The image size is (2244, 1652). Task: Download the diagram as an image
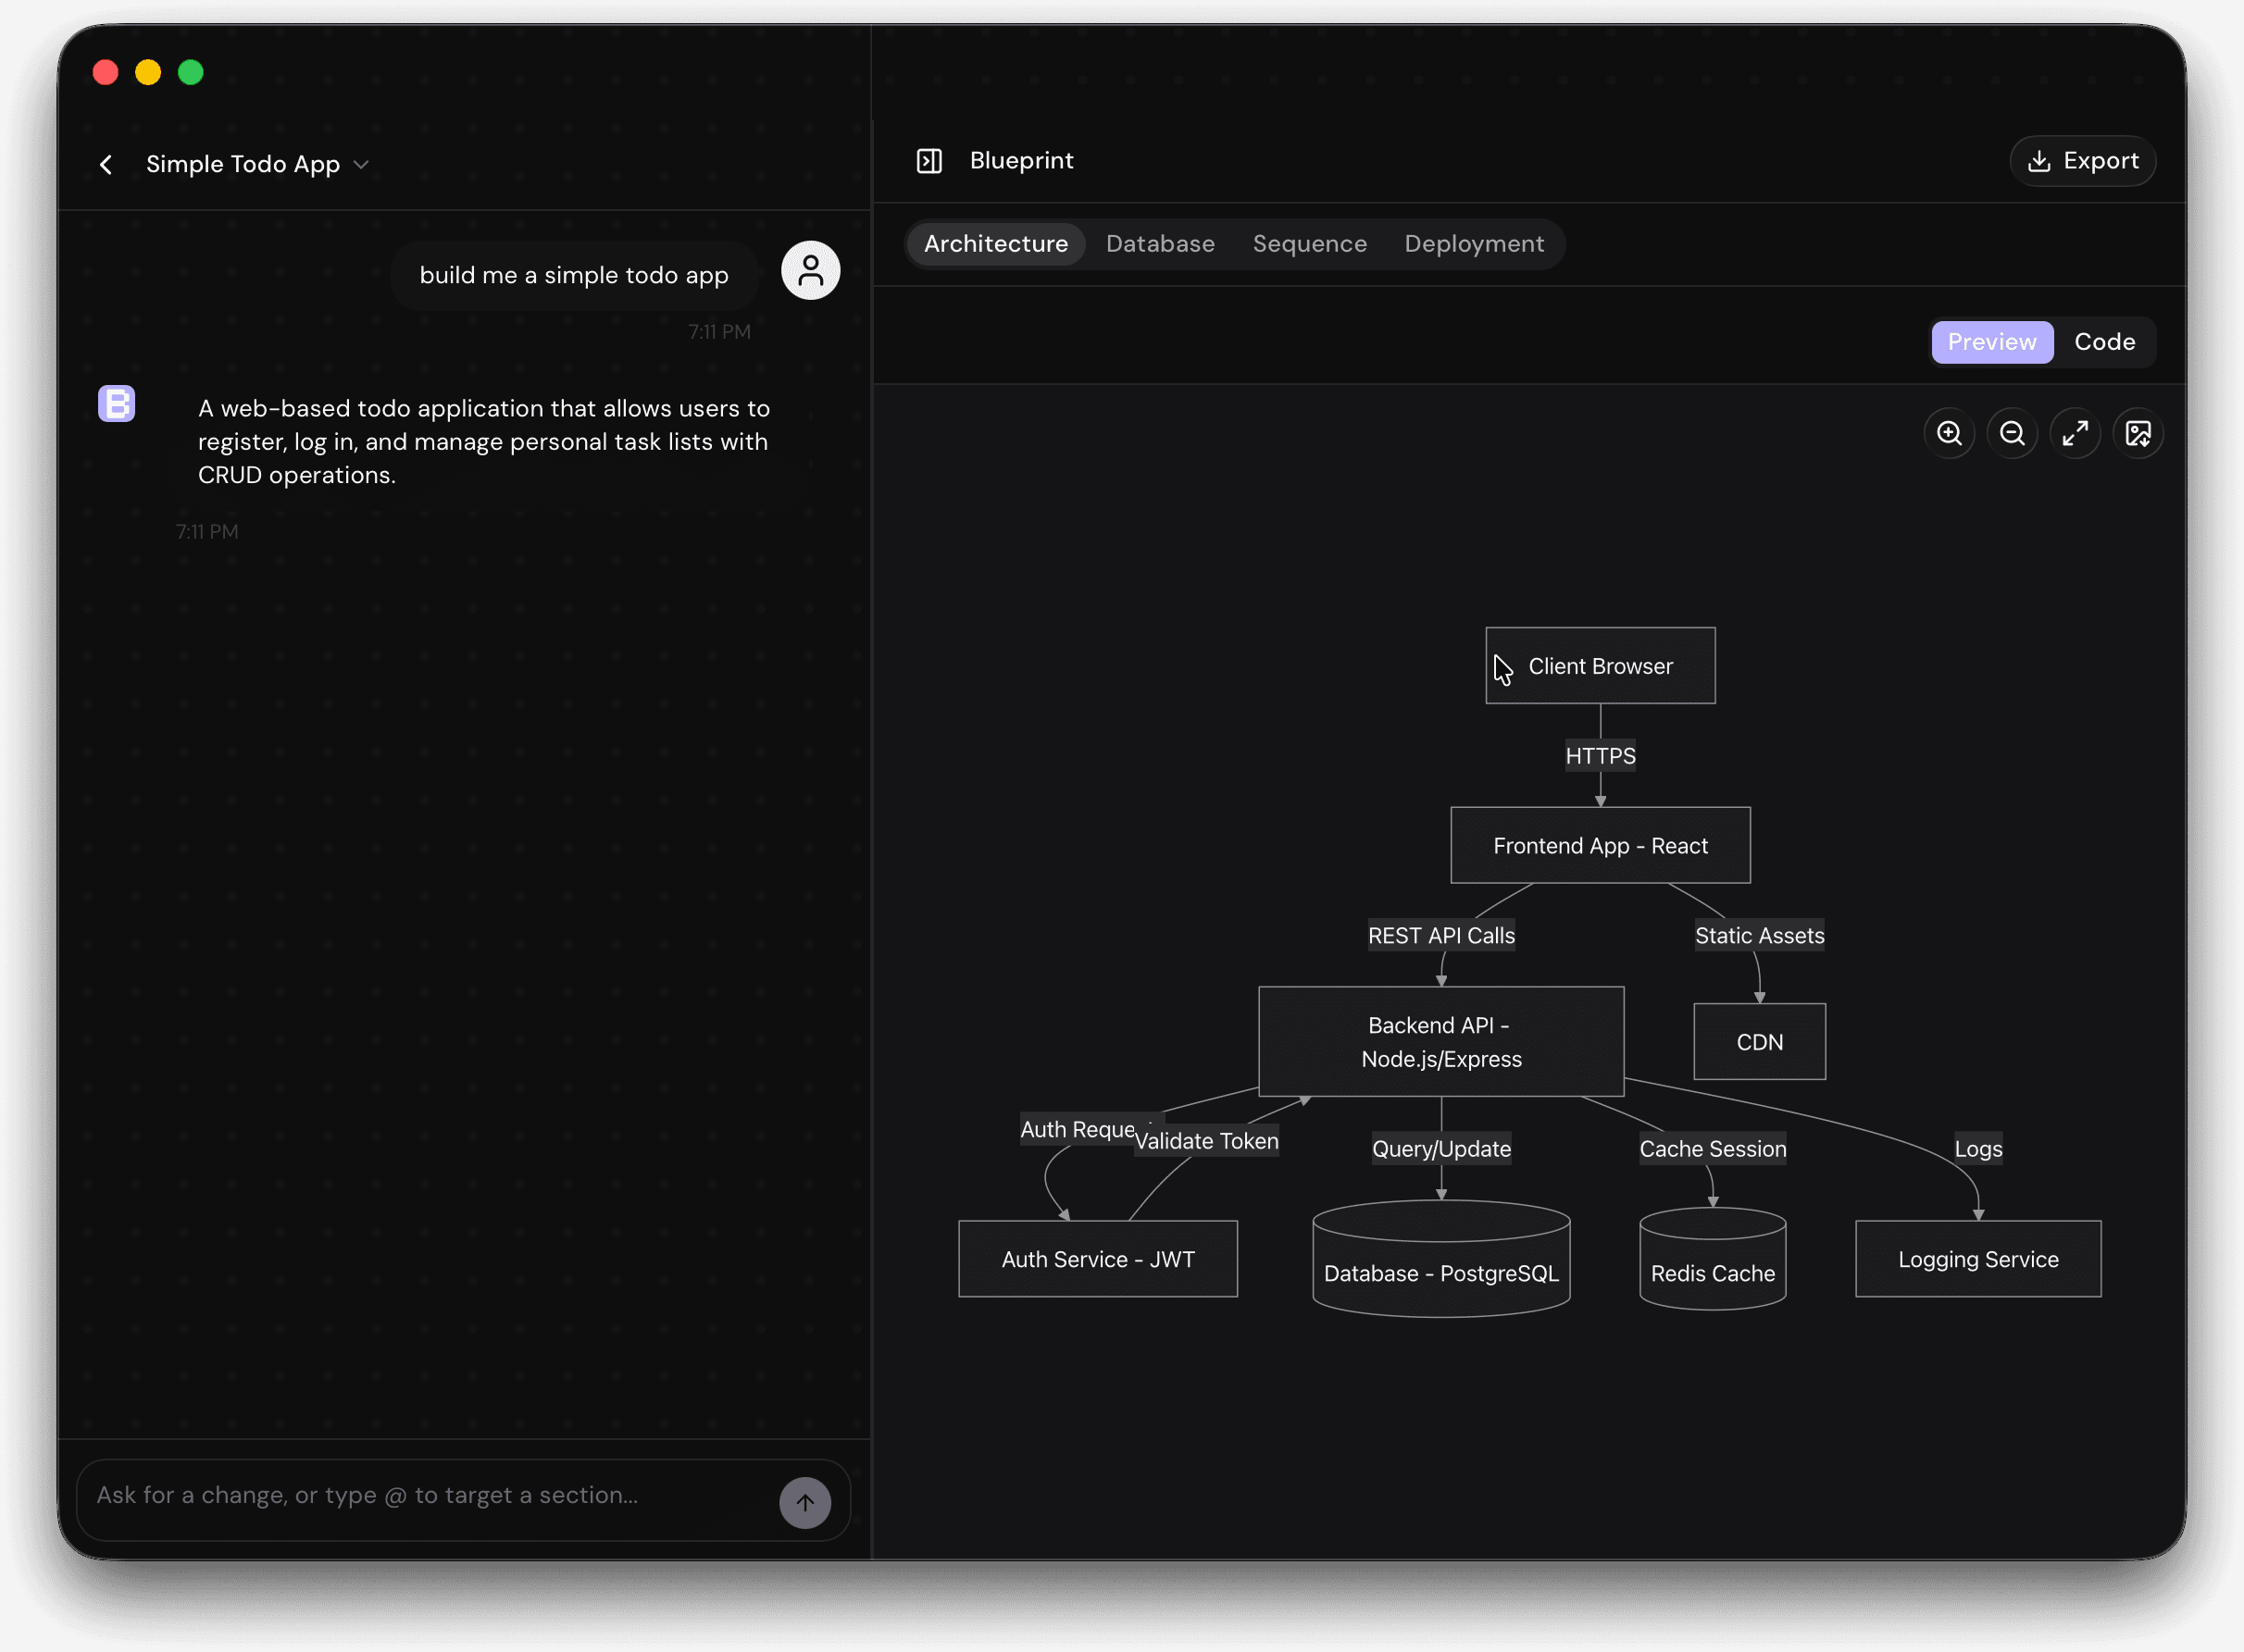coord(2138,433)
